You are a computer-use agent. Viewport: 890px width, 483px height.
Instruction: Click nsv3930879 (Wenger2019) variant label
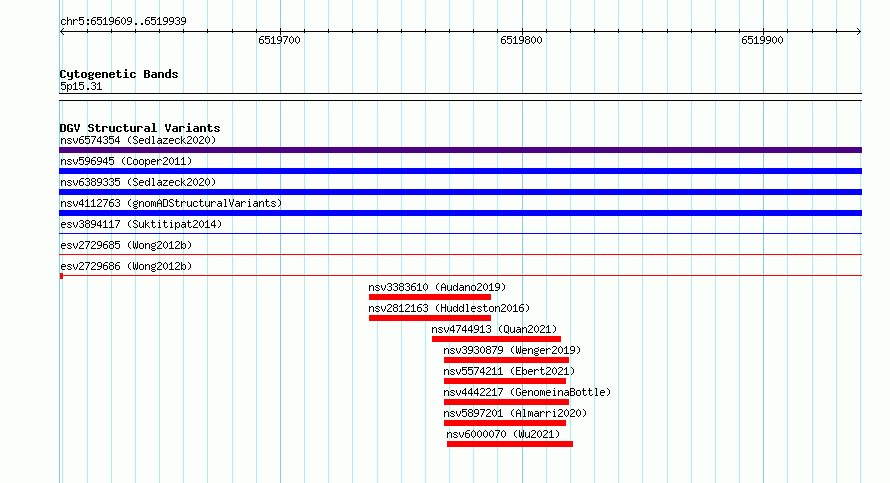[512, 350]
